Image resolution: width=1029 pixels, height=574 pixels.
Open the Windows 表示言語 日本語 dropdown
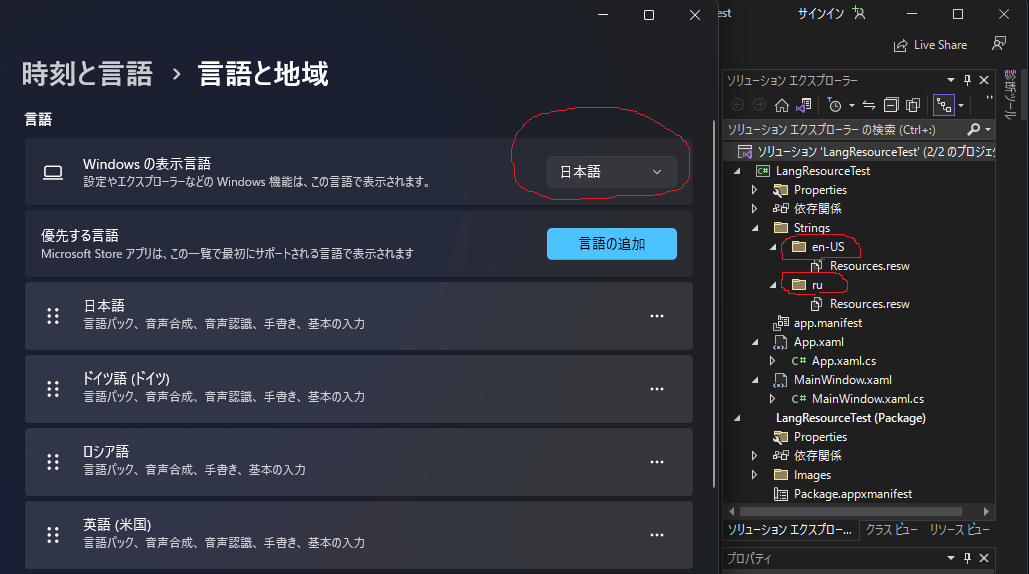[612, 172]
